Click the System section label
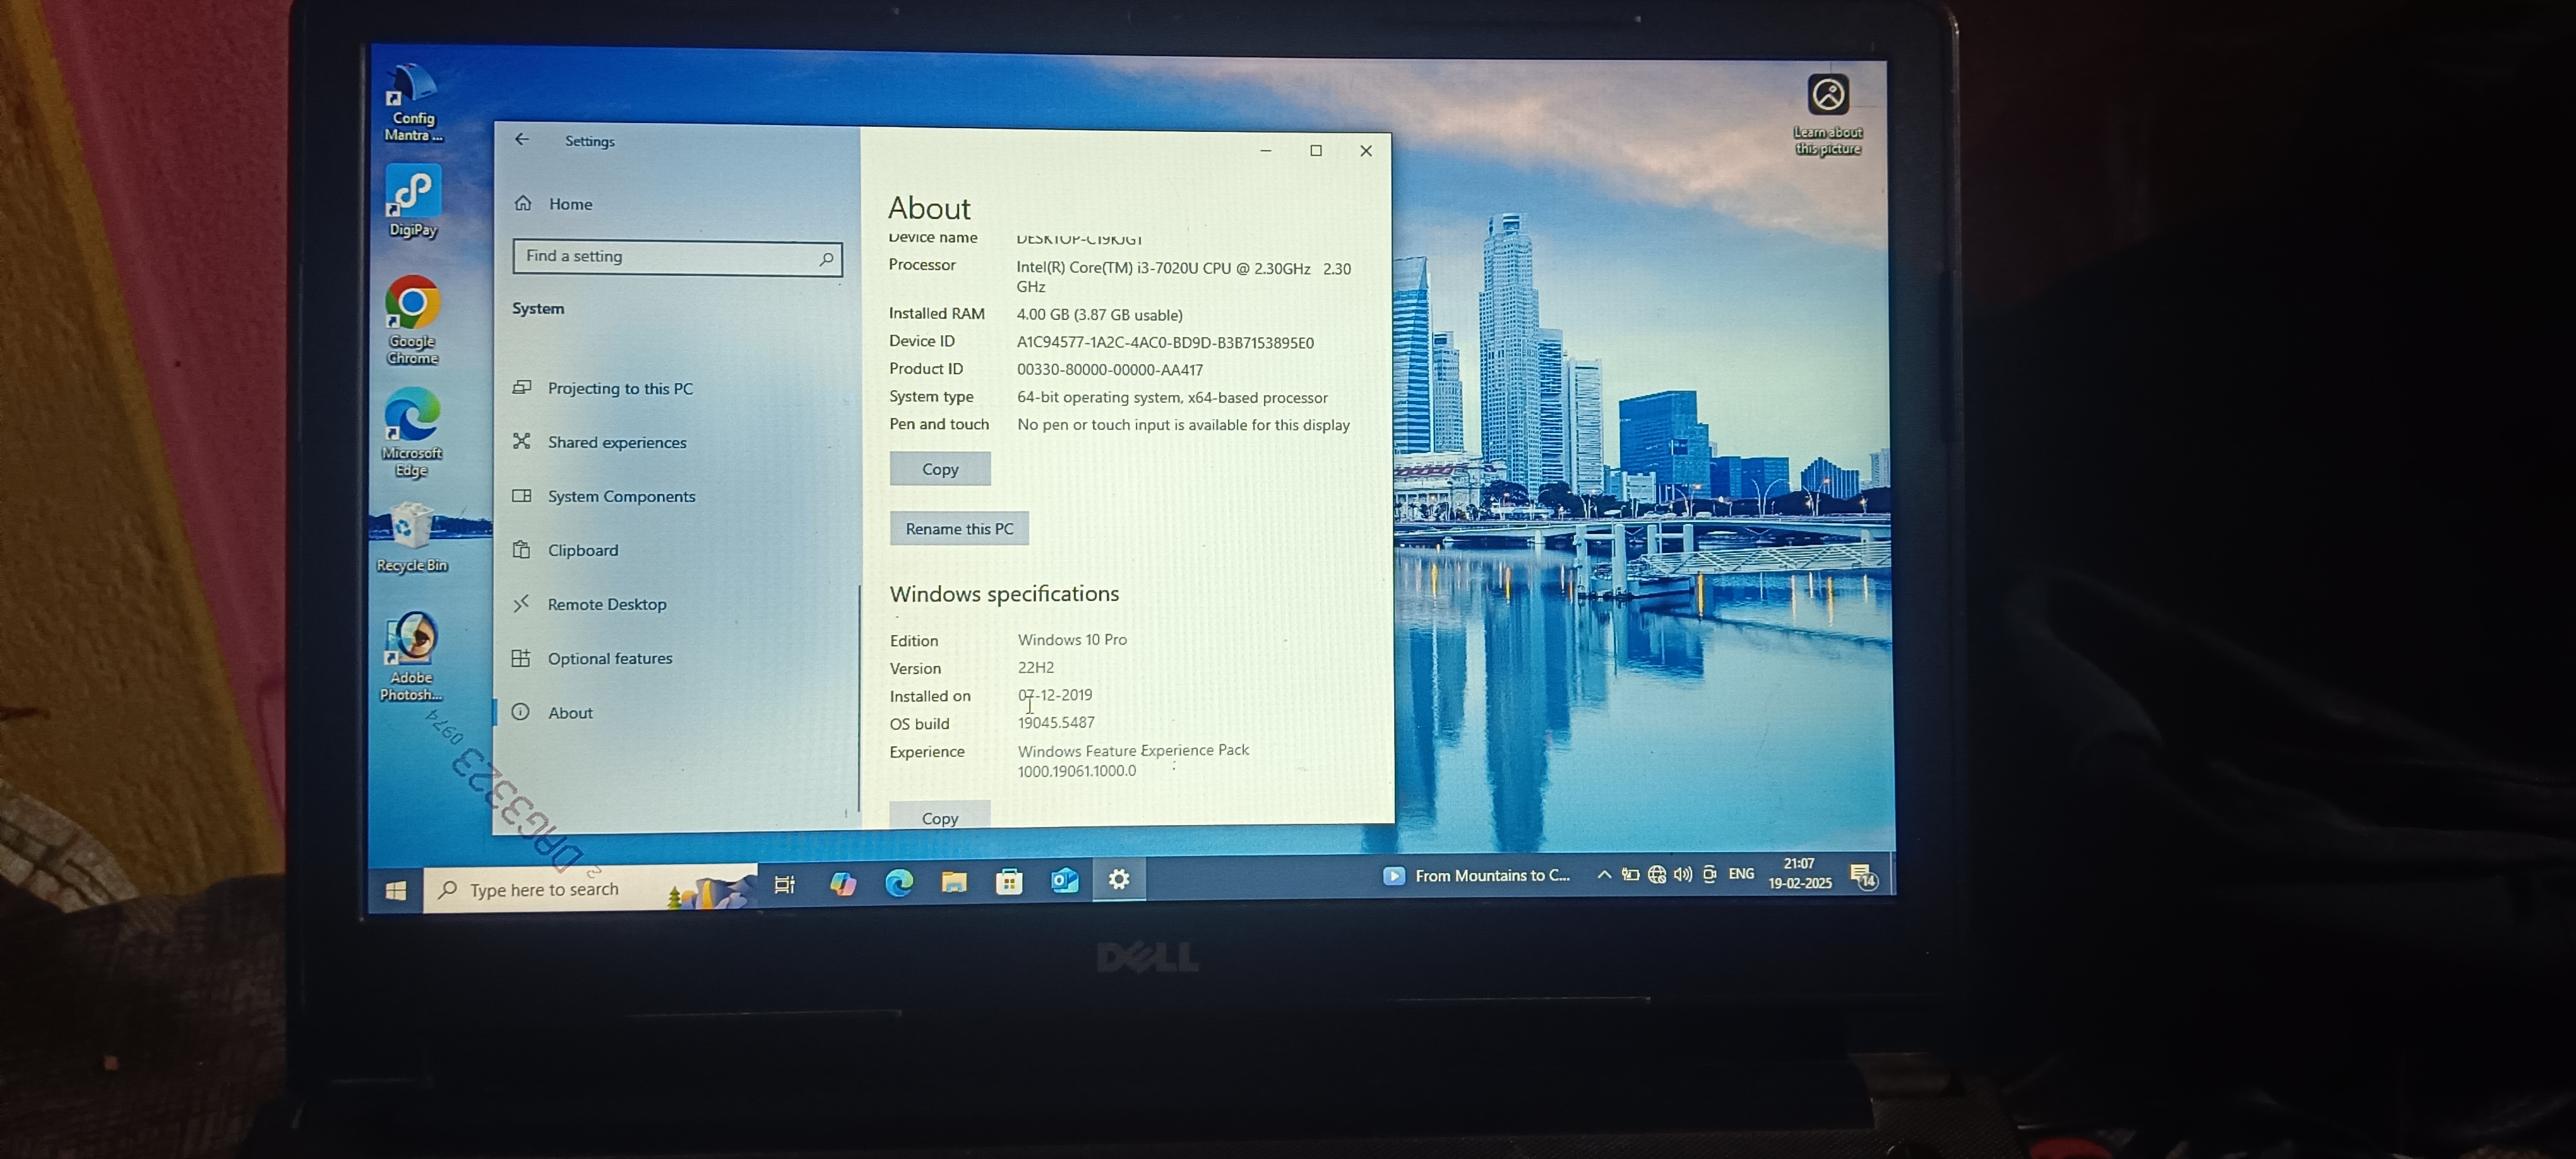Screen dimensions: 2576x1159 pyautogui.click(x=538, y=308)
